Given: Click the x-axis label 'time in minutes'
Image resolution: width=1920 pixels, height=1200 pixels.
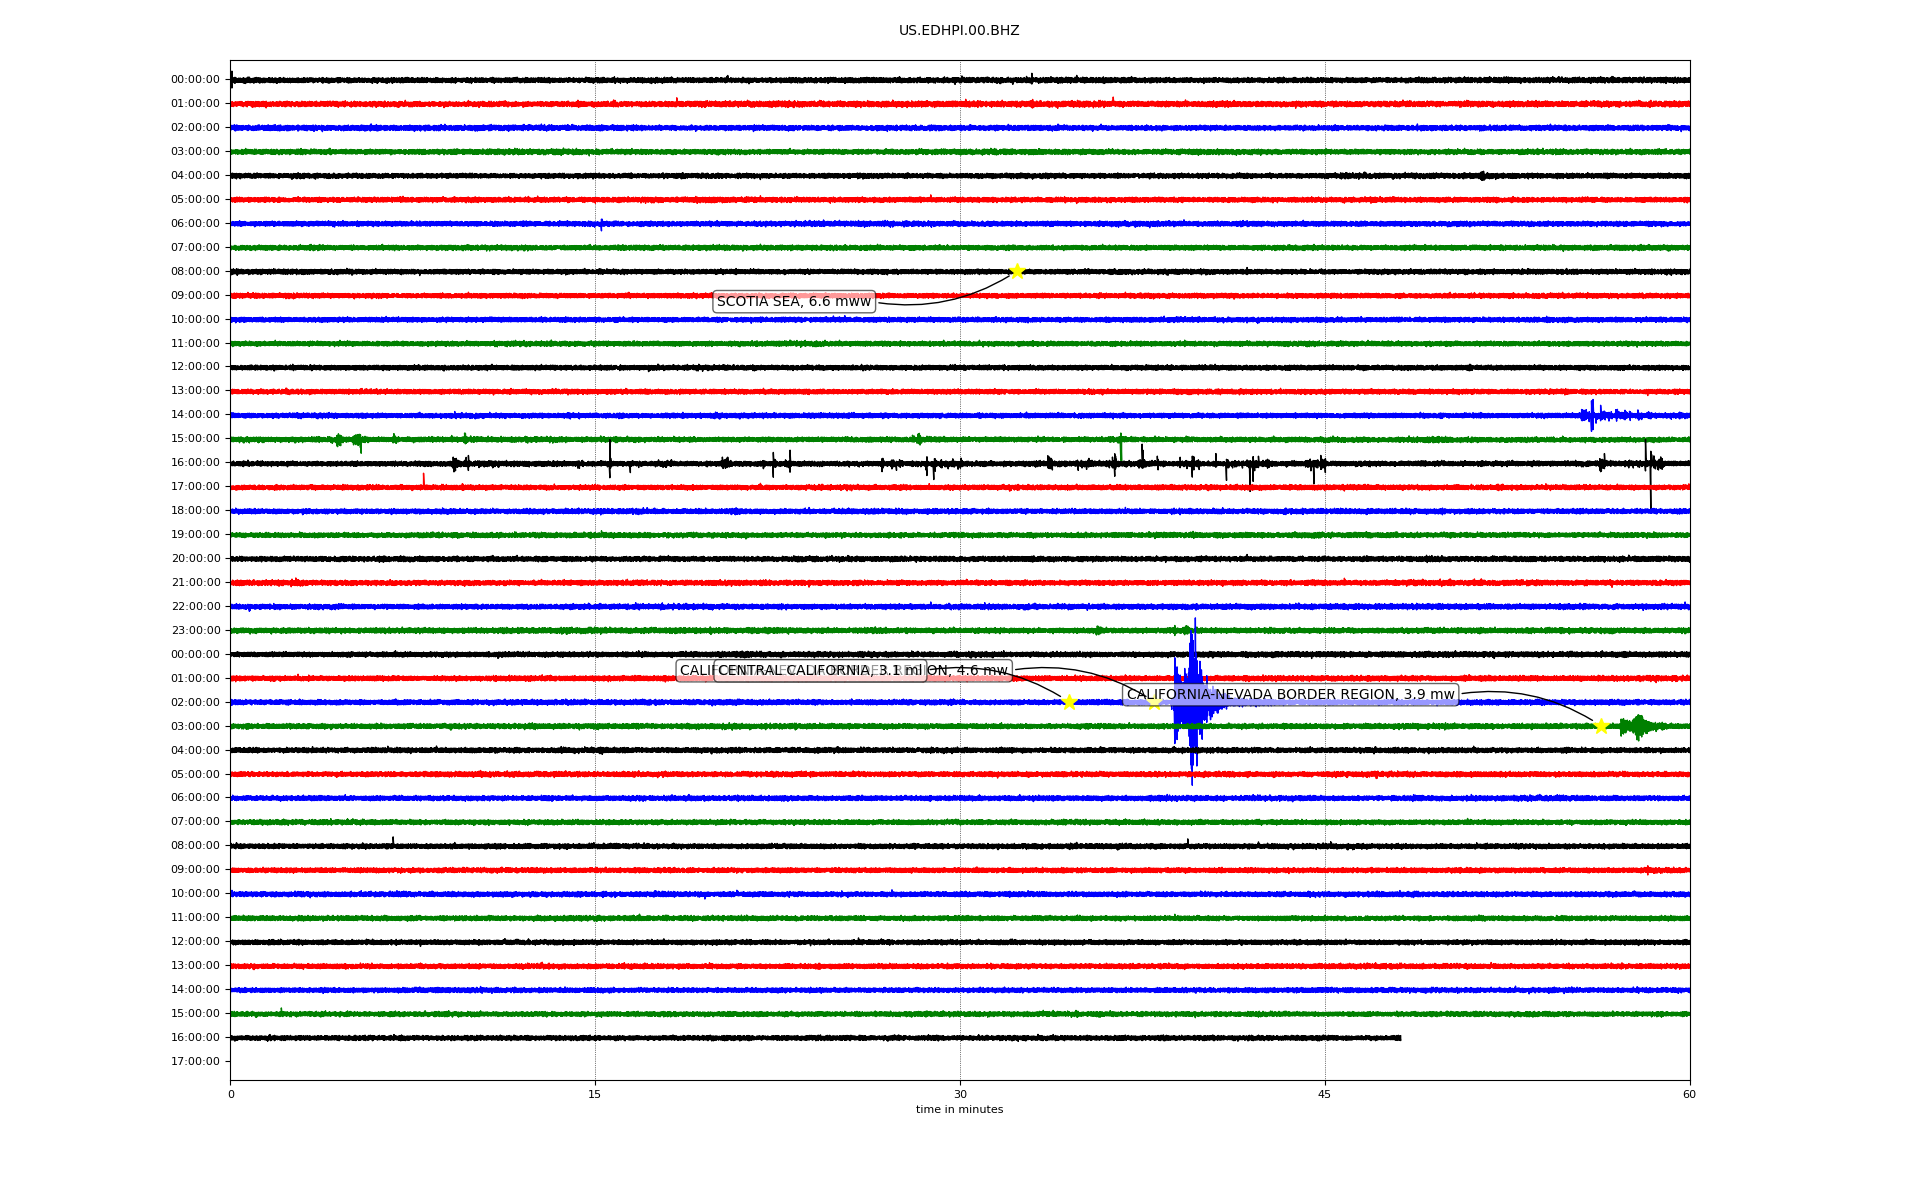Looking at the screenshot, I should [x=959, y=1109].
